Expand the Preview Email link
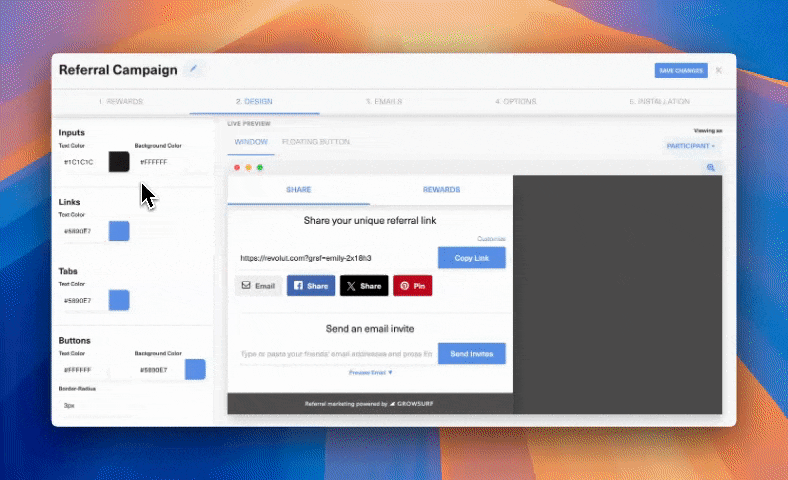Screen dimensions: 788x480 pos(370,372)
